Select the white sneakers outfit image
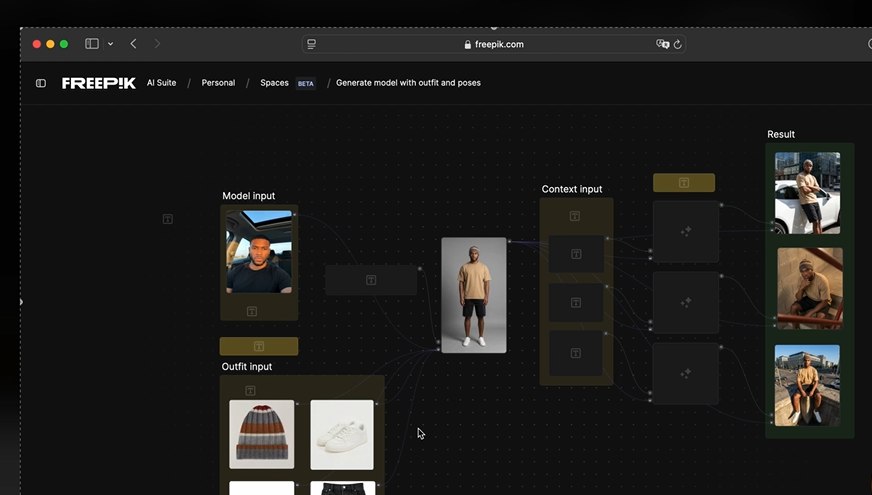The width and height of the screenshot is (872, 495). coord(342,434)
